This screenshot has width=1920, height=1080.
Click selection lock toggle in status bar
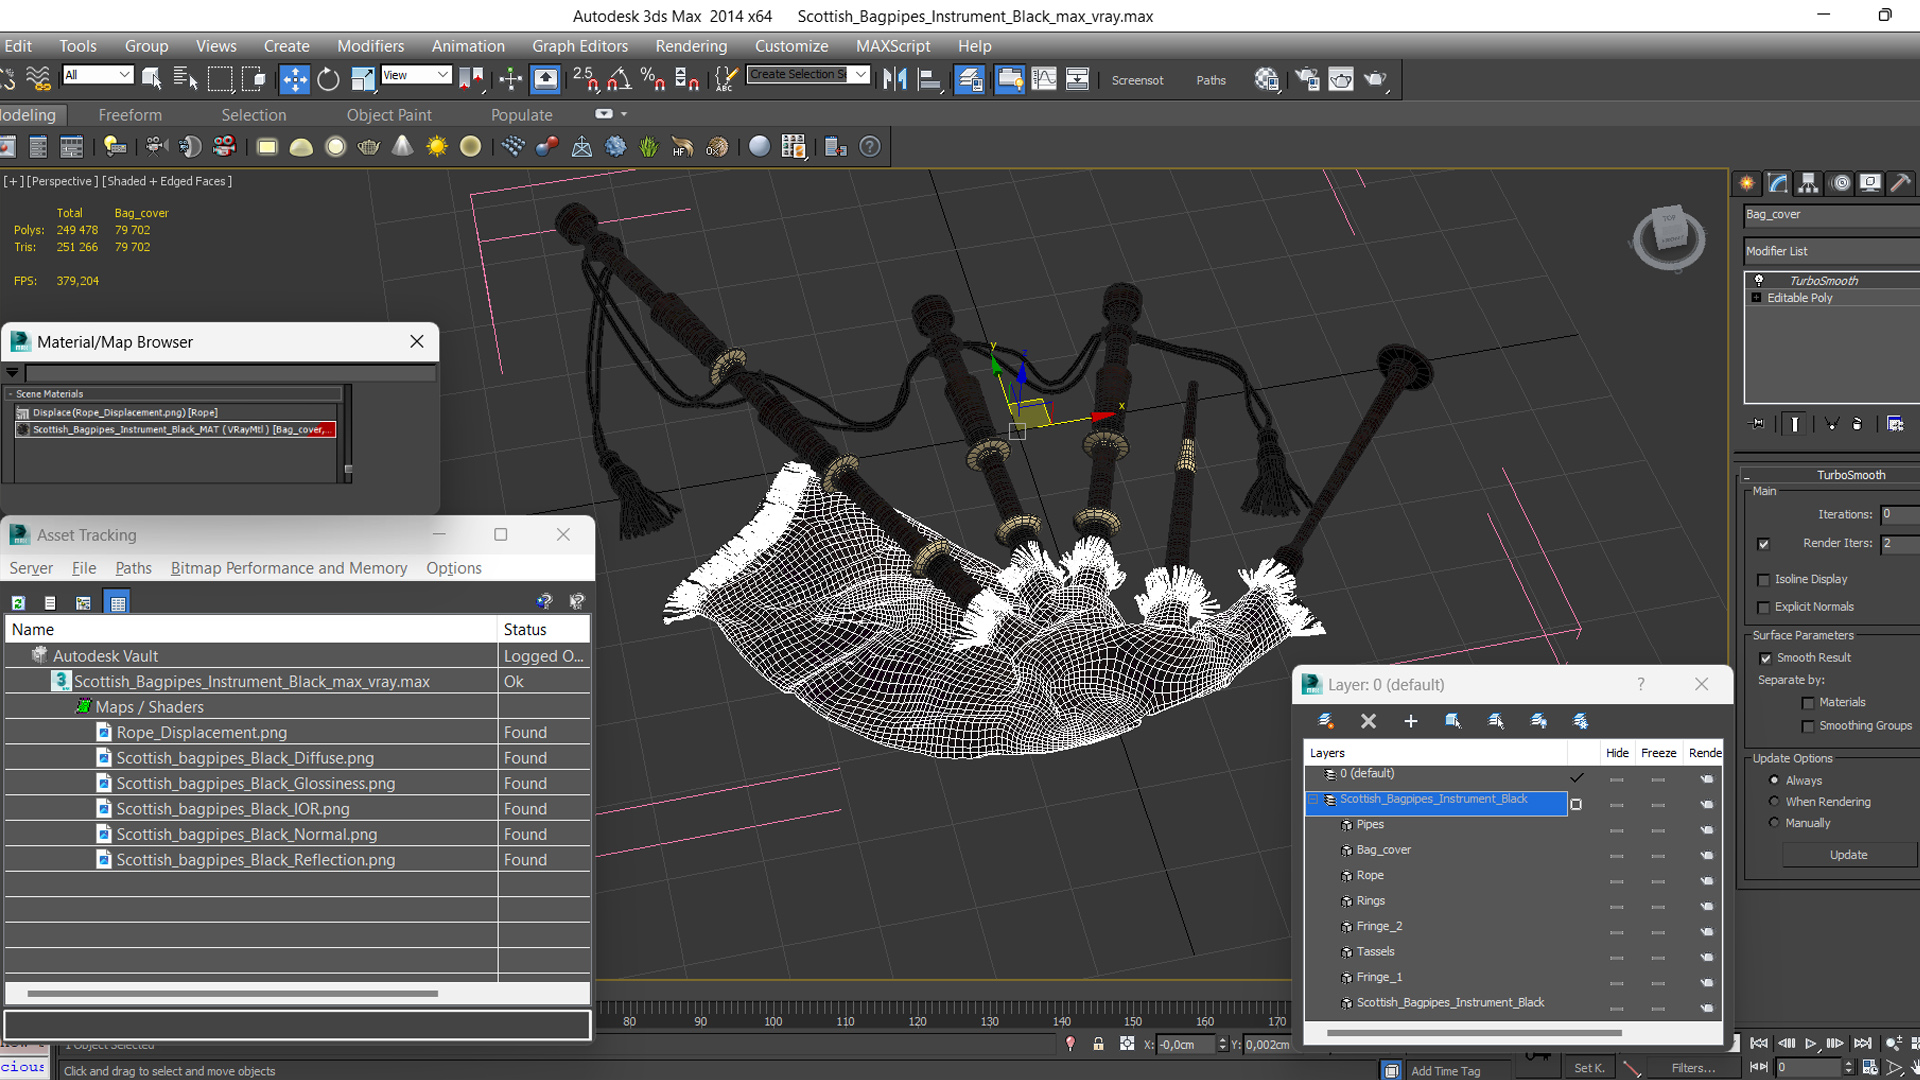click(x=1098, y=1044)
